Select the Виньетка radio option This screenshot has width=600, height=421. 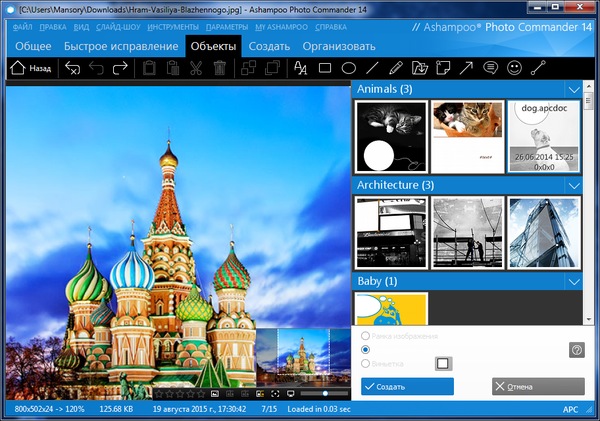pyautogui.click(x=366, y=363)
